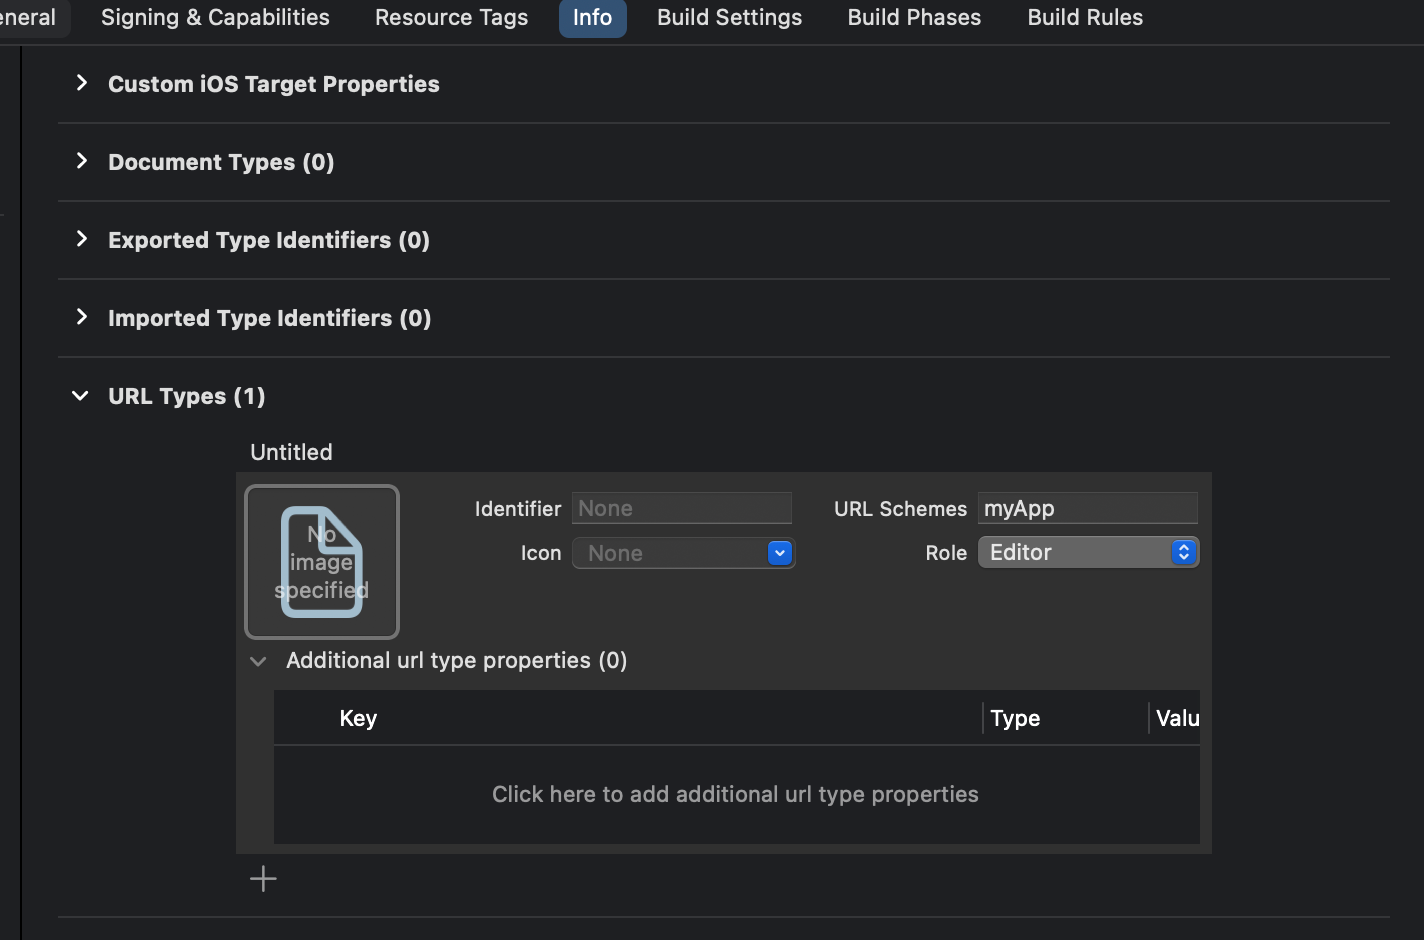Click the plus icon to add URL type
1424x940 pixels.
(263, 879)
